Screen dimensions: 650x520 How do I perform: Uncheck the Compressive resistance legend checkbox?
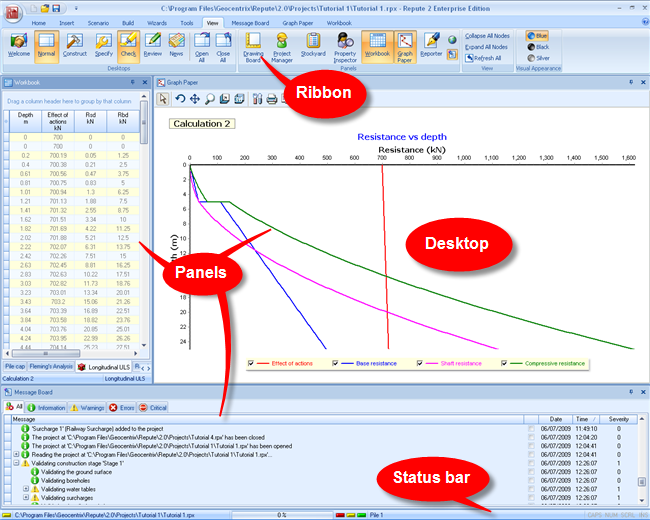(x=504, y=363)
